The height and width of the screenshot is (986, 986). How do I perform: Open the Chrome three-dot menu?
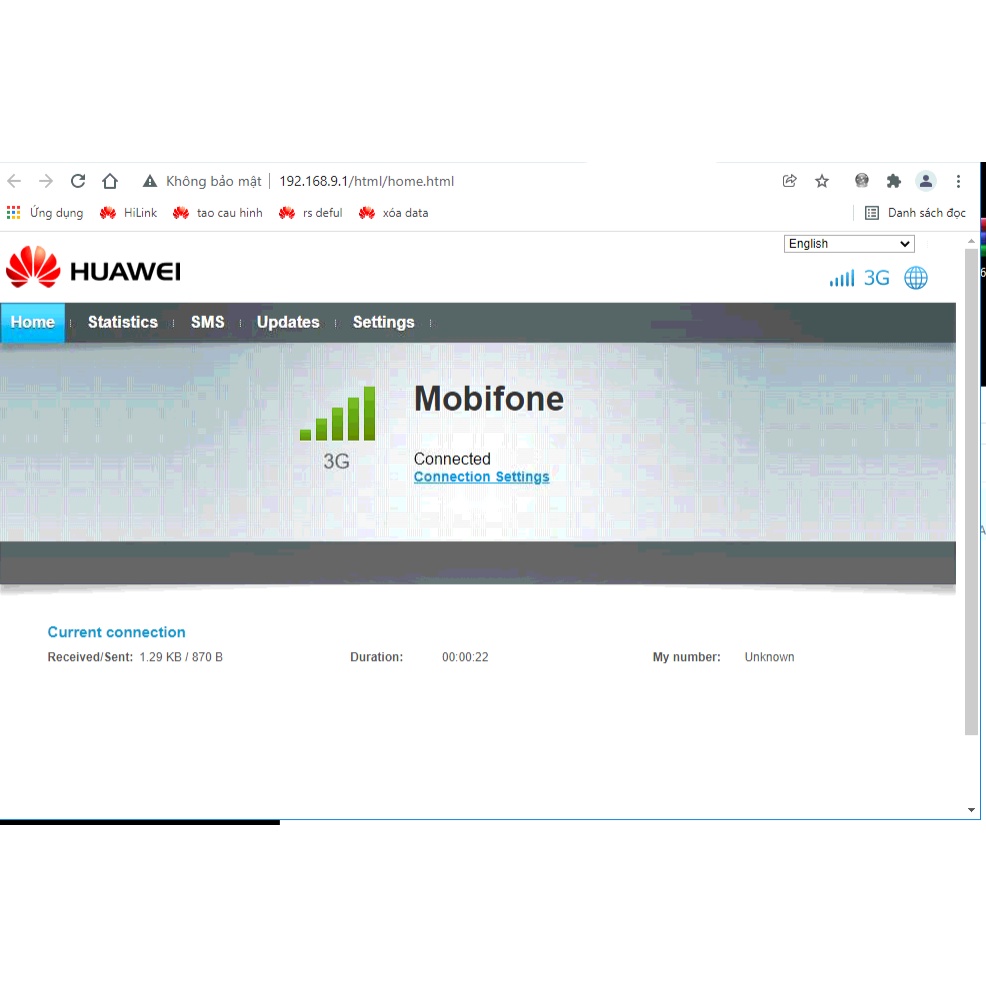click(x=958, y=181)
